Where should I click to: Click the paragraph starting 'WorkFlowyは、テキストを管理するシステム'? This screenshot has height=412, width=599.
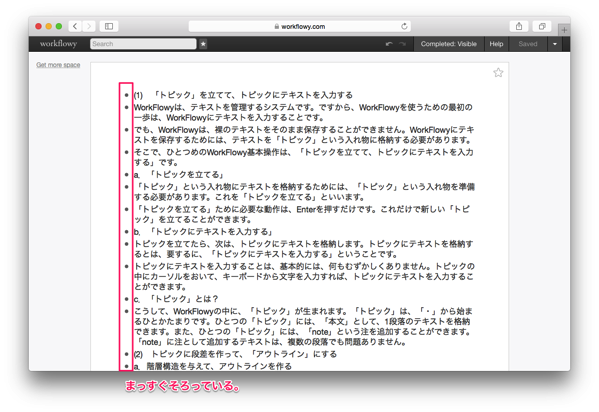tap(303, 112)
